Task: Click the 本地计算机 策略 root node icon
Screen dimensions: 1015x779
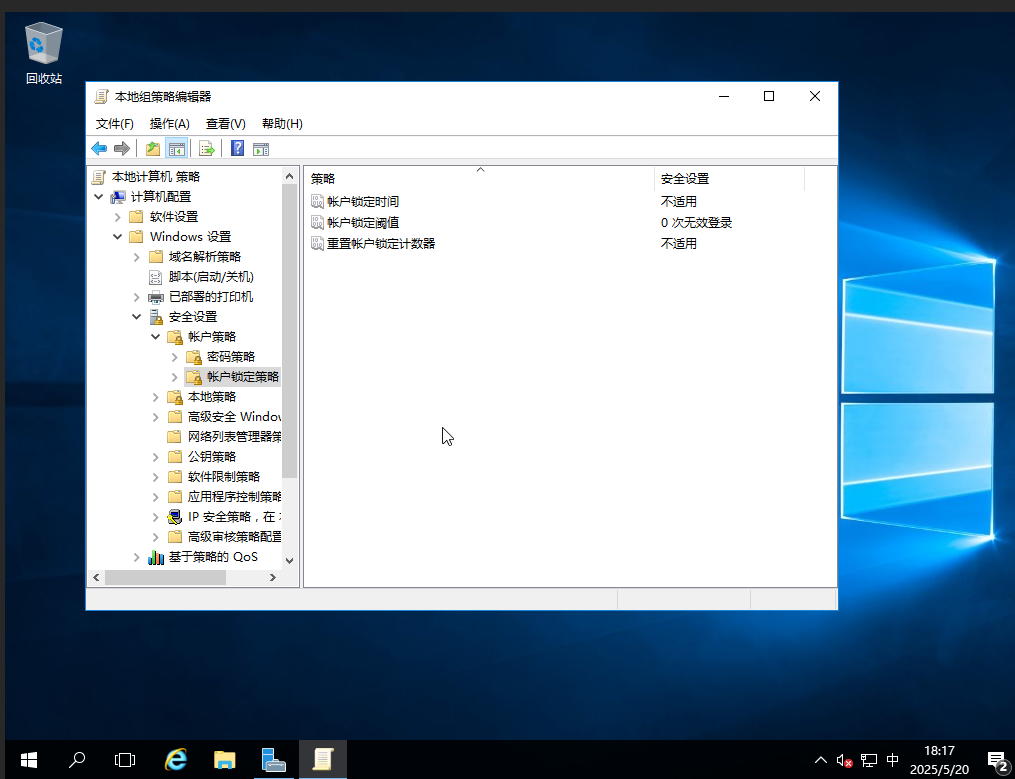Action: pos(99,177)
